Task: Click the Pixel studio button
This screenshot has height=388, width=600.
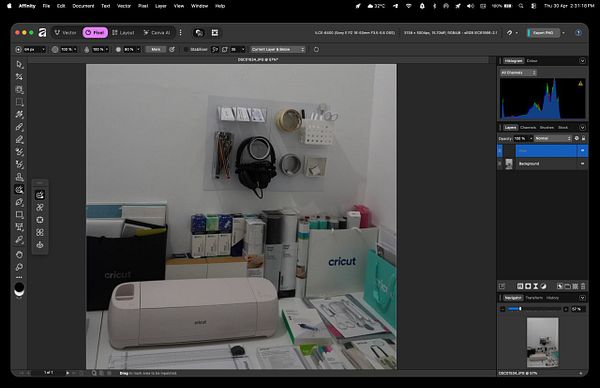Action: pos(95,33)
